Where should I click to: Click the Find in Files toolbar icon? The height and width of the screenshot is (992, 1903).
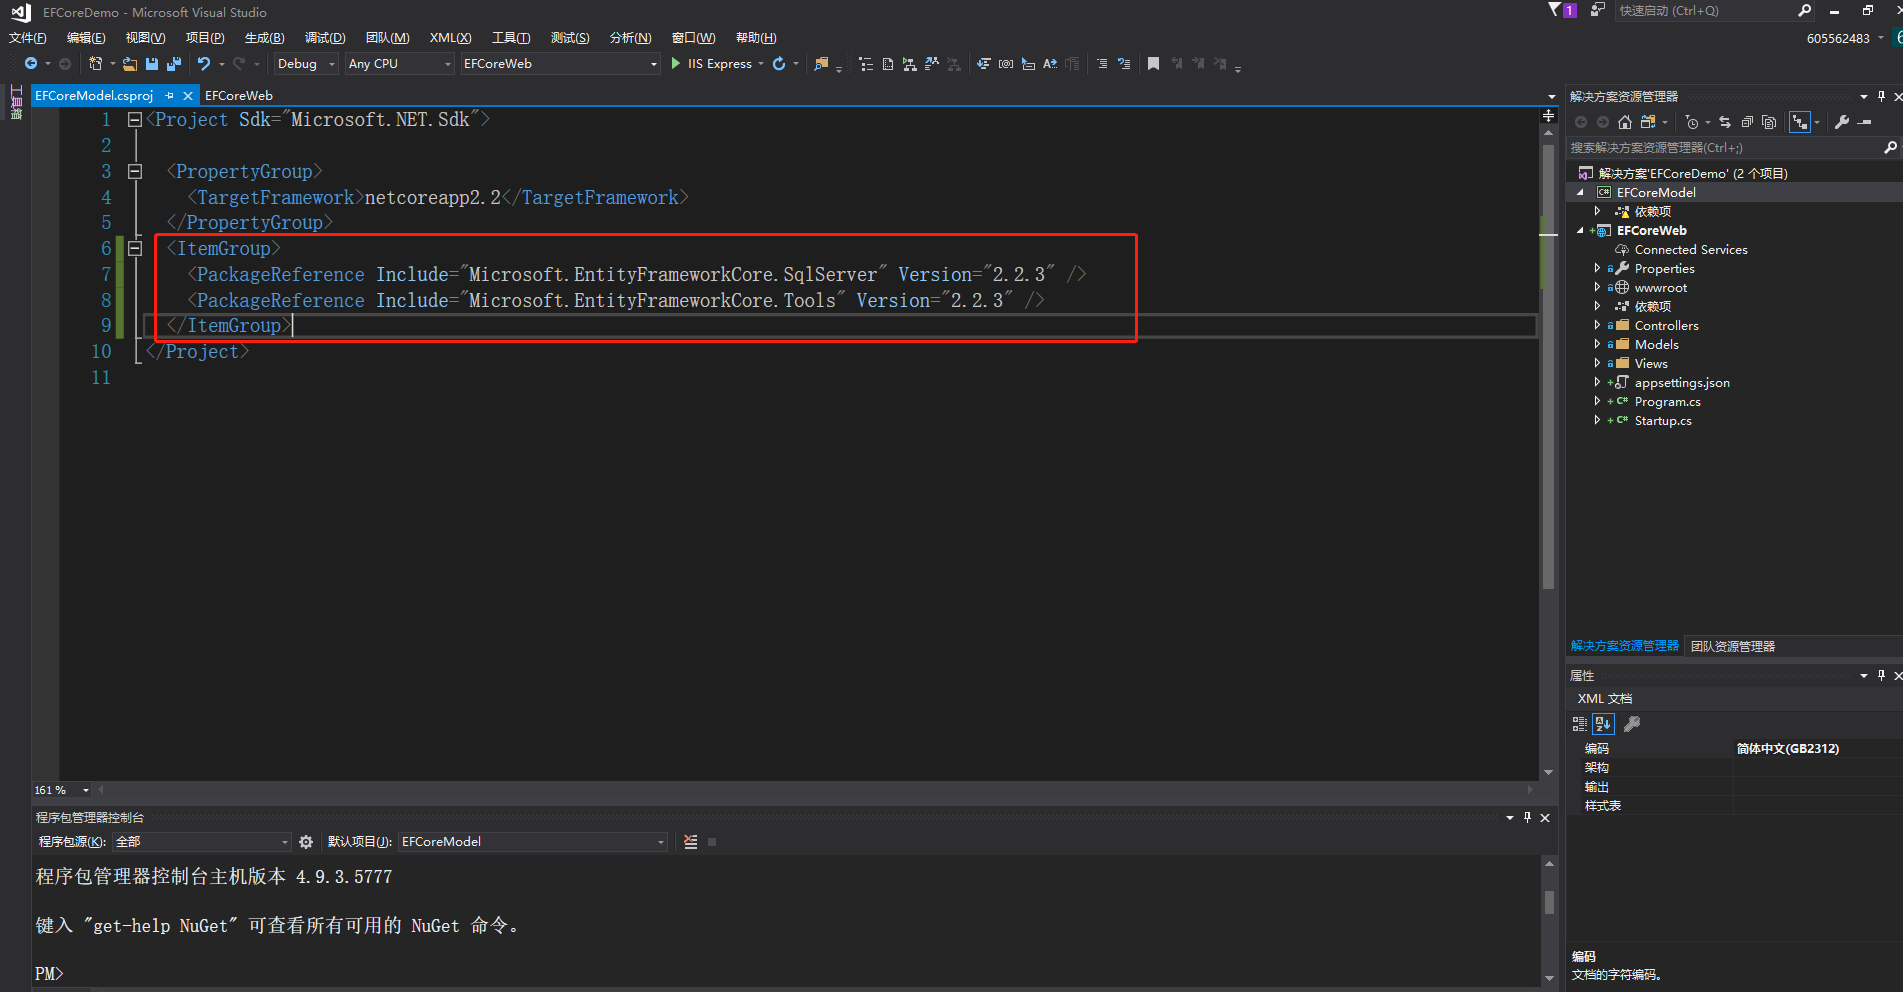click(821, 64)
